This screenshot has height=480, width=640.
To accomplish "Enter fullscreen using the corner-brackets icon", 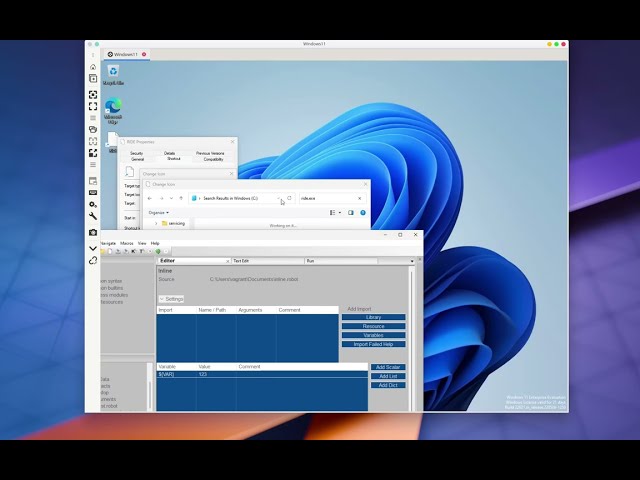I will point(93,106).
